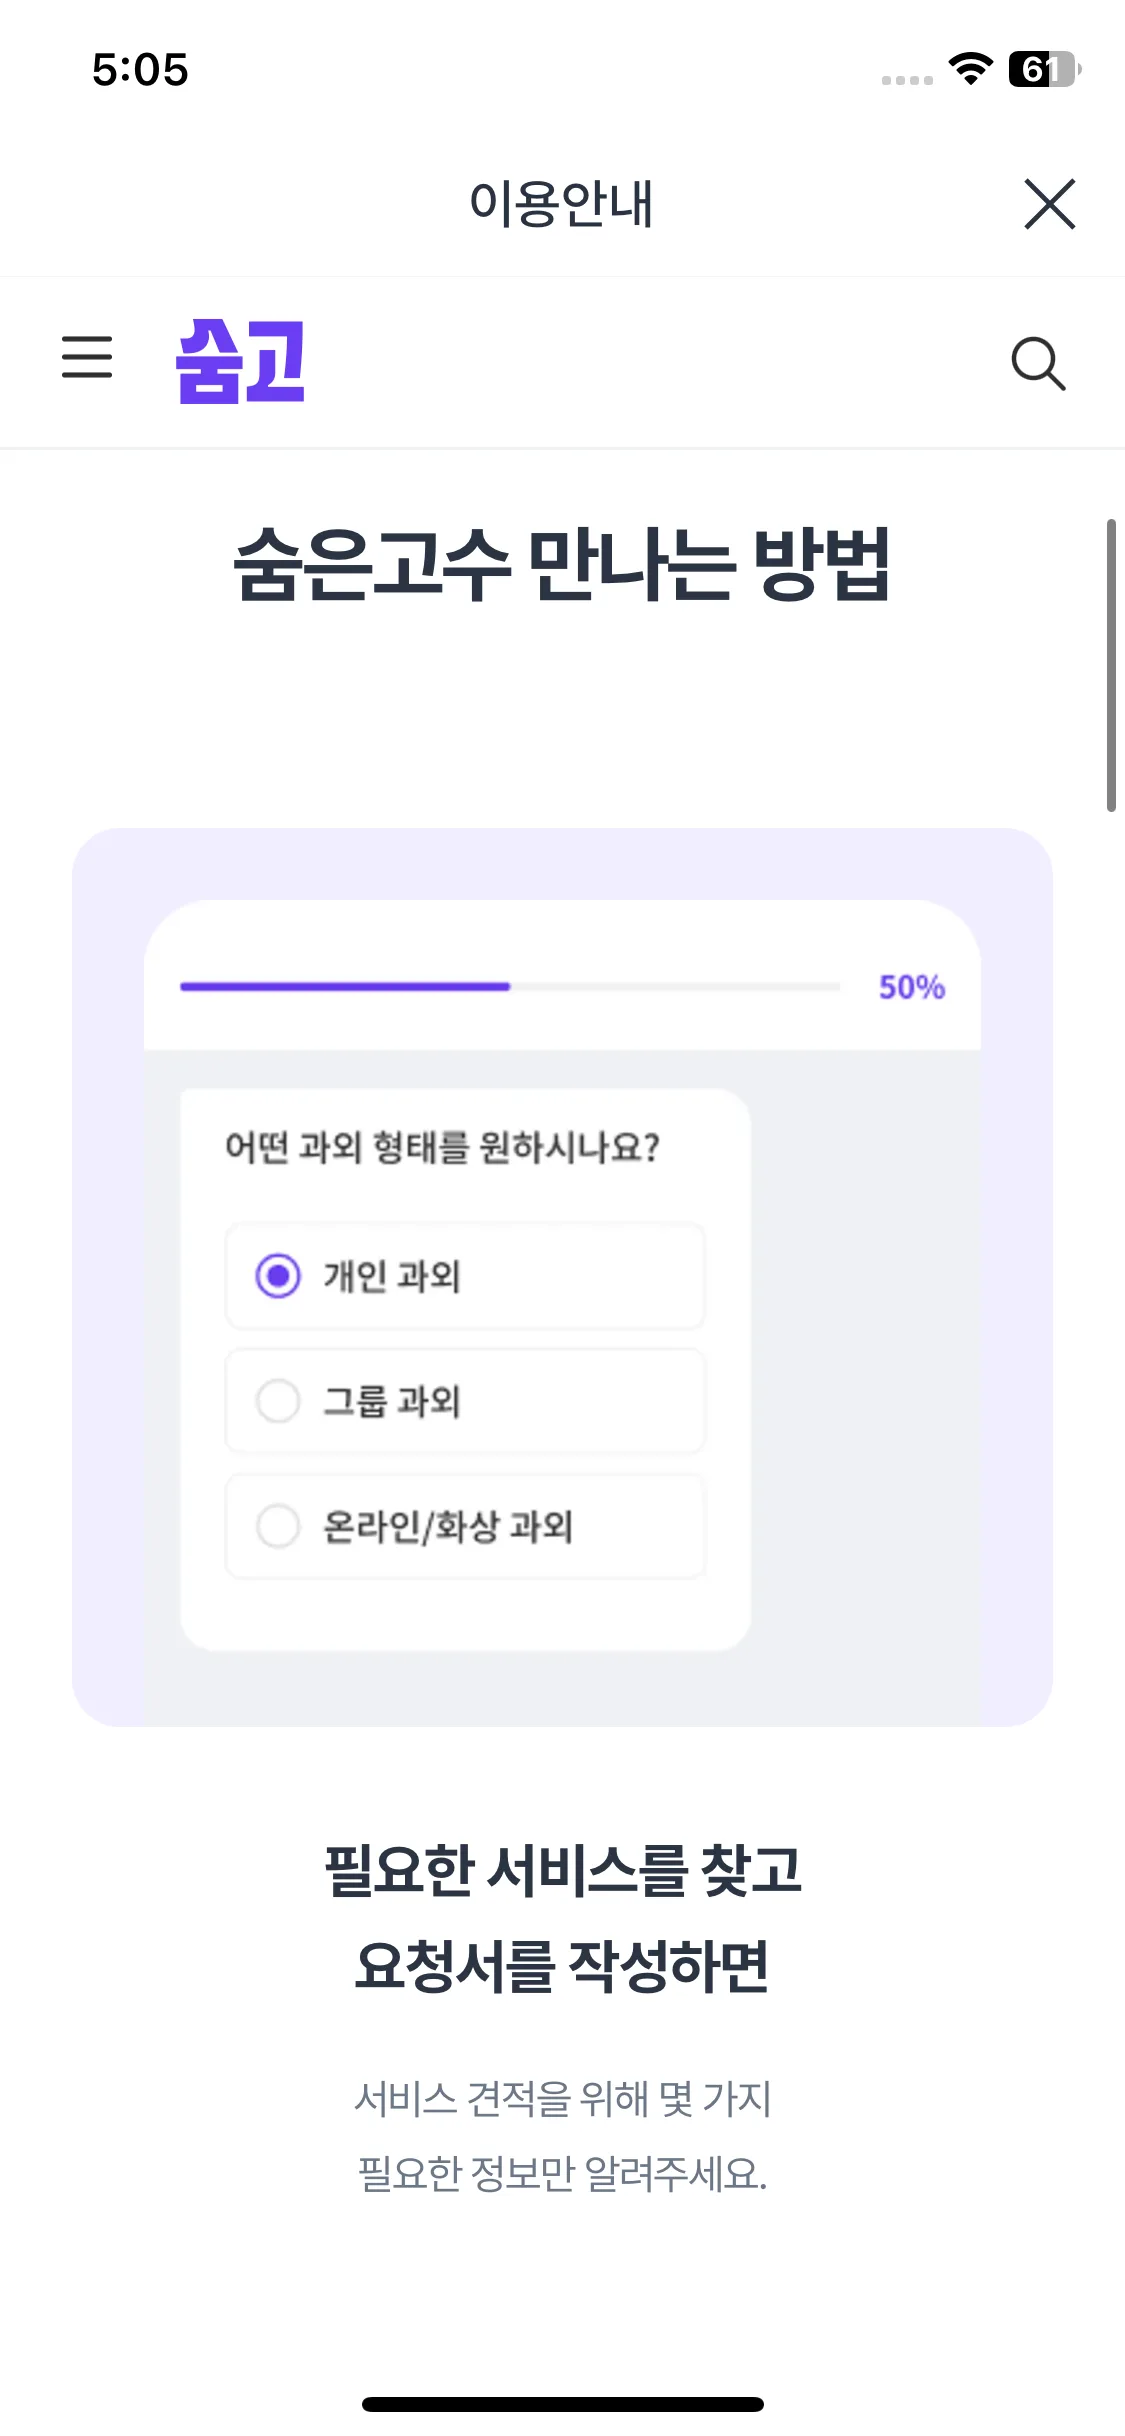Tap the 숨은고수 만나는 방법 heading

tap(562, 565)
